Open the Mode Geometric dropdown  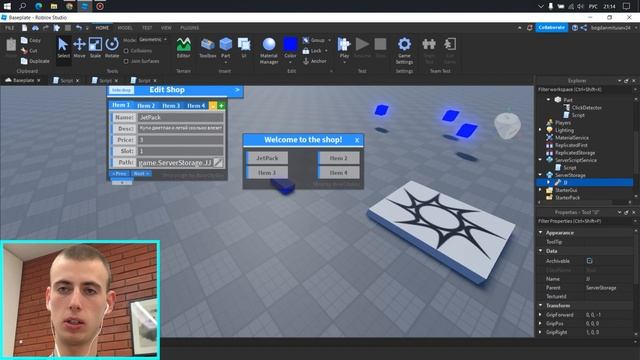point(153,40)
